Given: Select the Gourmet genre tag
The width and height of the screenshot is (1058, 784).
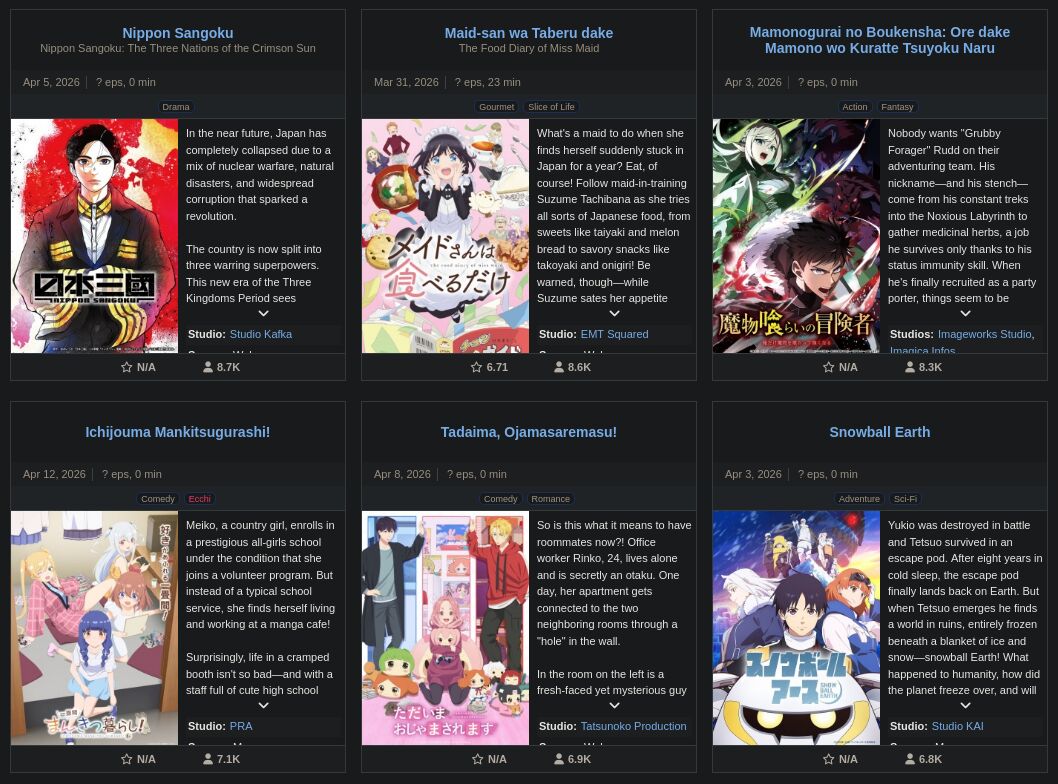Looking at the screenshot, I should (497, 107).
